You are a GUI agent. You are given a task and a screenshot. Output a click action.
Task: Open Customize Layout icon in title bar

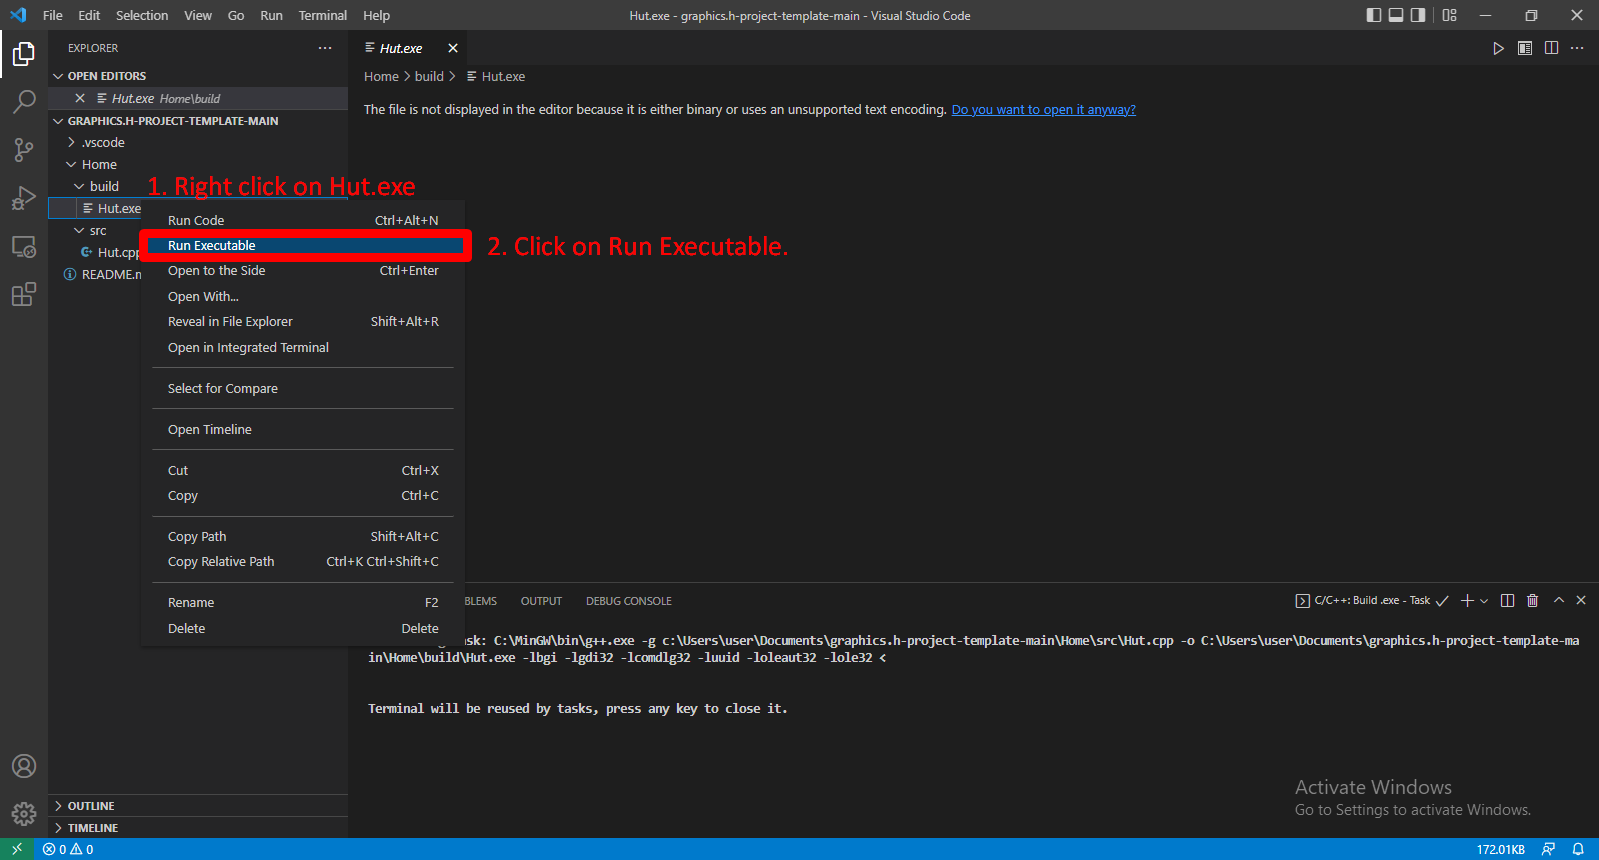pyautogui.click(x=1450, y=15)
